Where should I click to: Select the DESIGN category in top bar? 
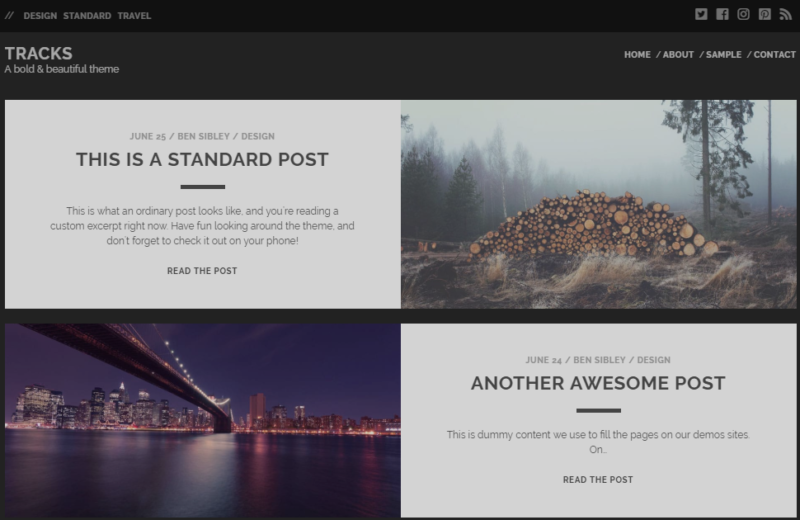(40, 16)
